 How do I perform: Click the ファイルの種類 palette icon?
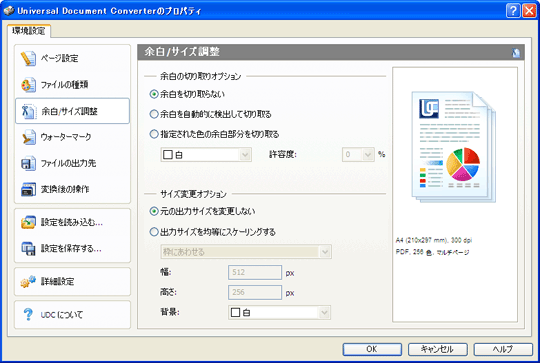28,85
